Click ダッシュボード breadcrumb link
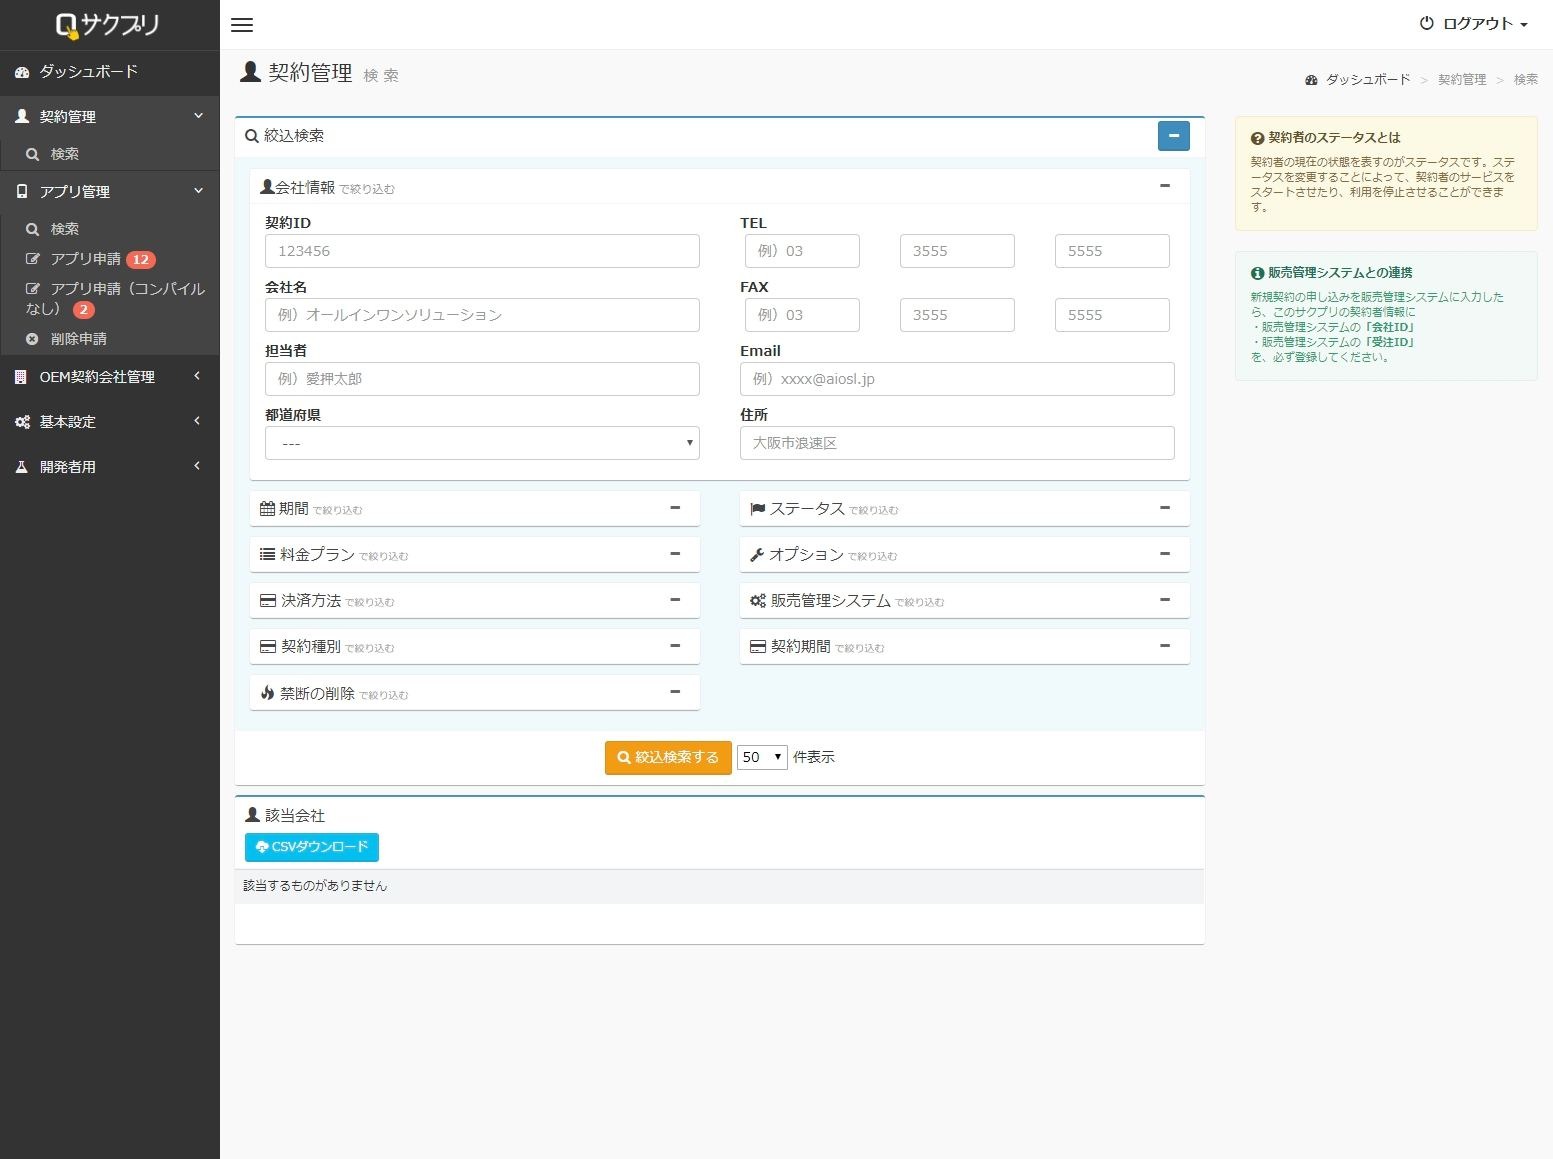Image resolution: width=1553 pixels, height=1159 pixels. point(1367,79)
